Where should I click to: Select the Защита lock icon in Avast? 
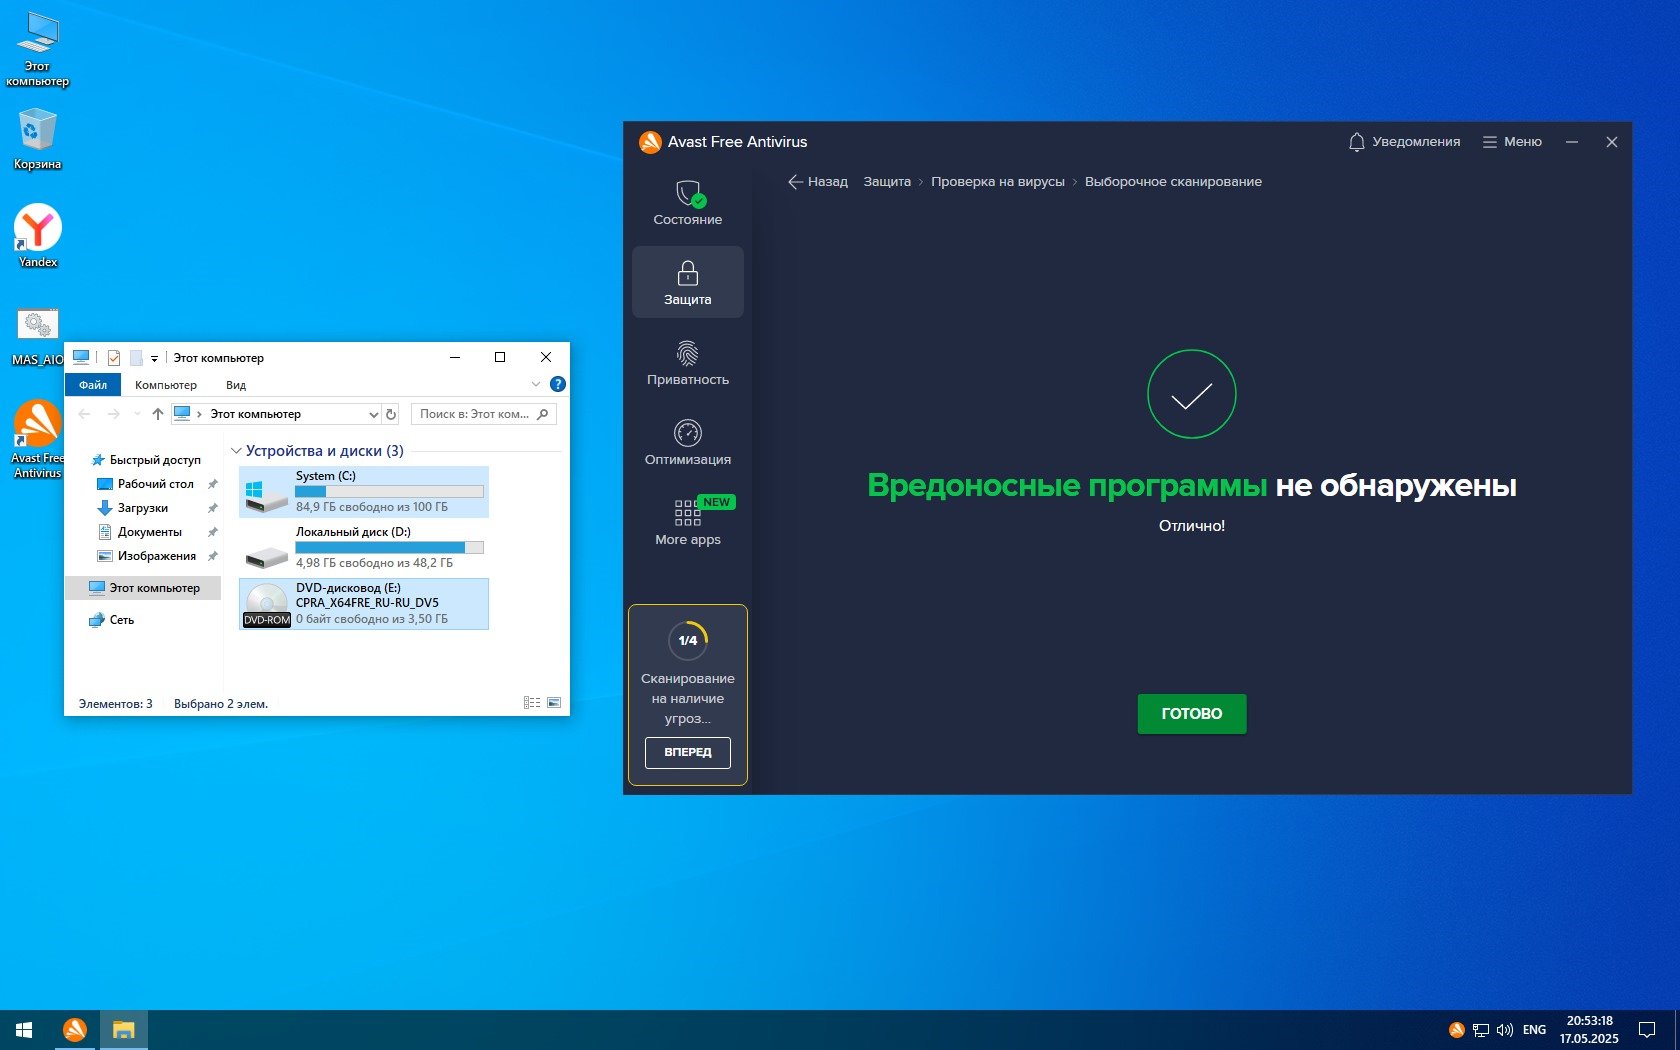688,273
